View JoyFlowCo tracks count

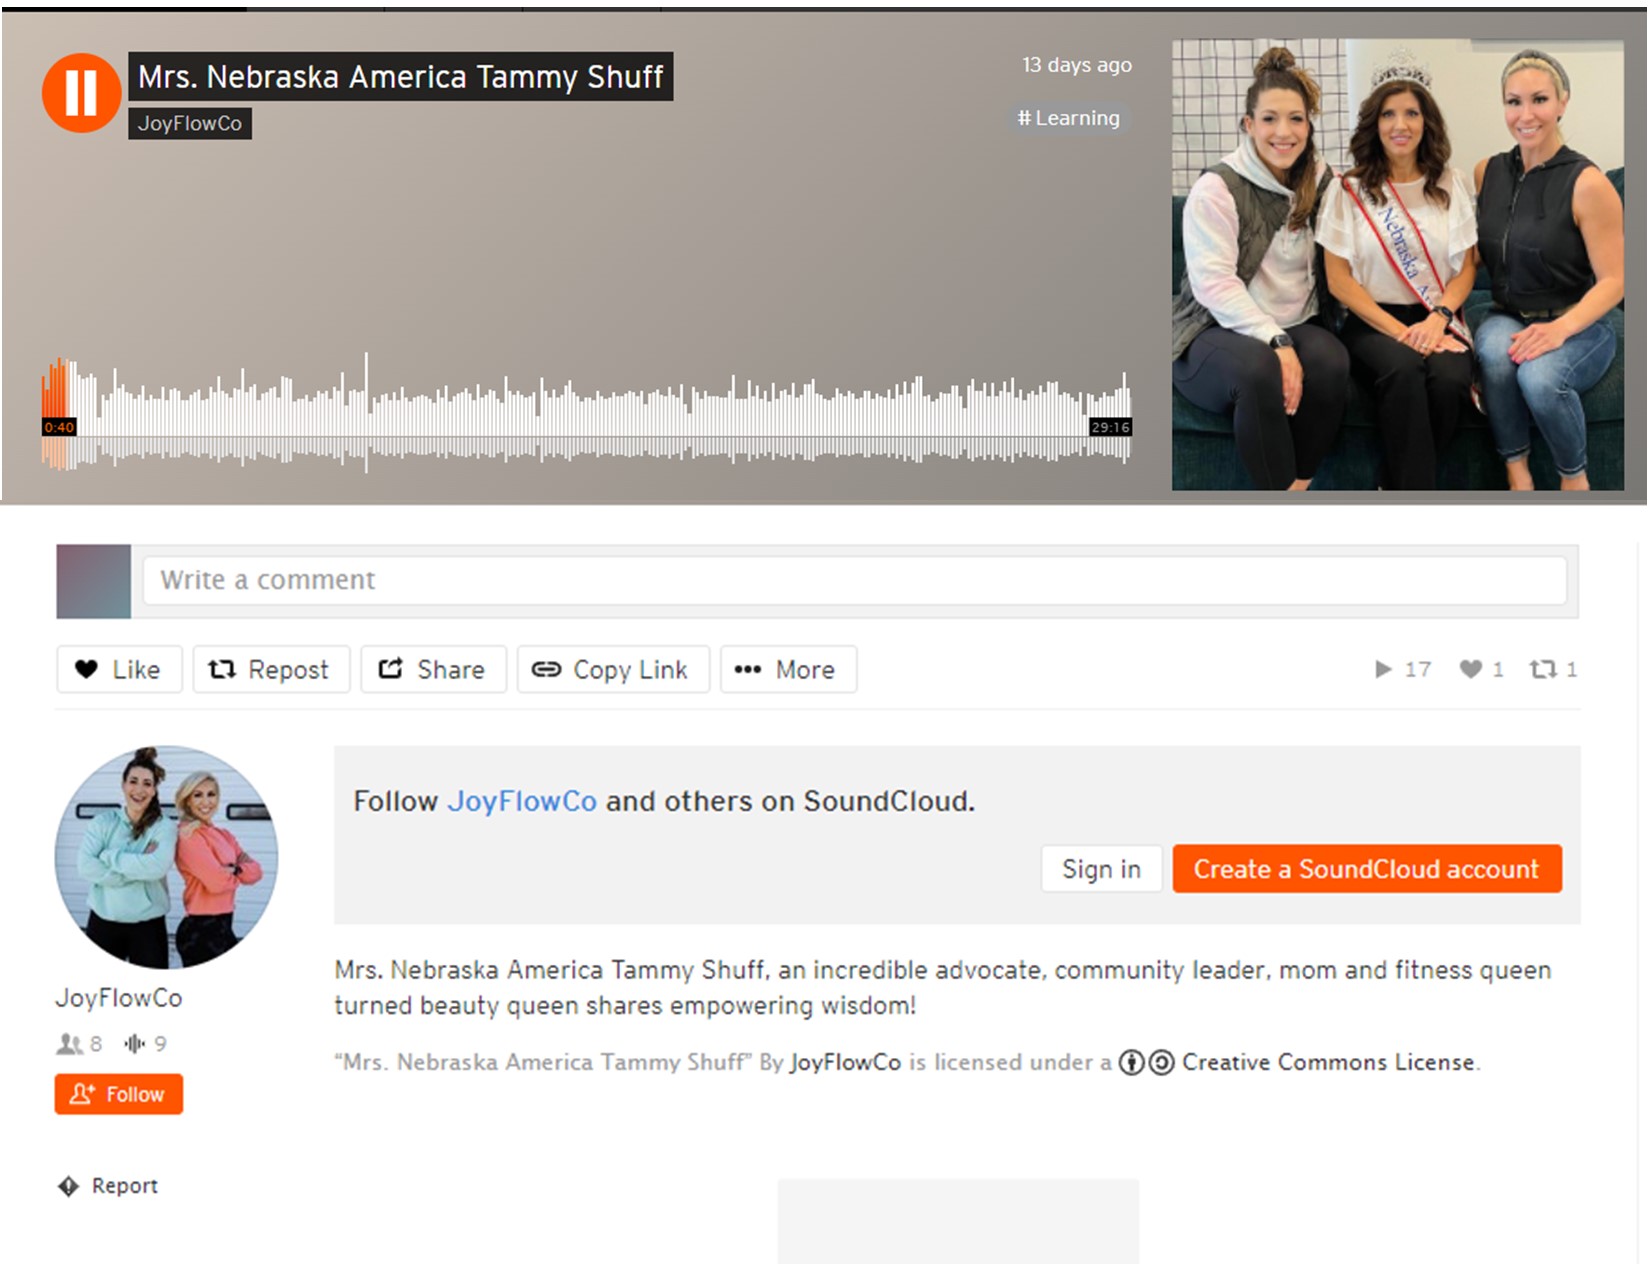(x=146, y=1044)
